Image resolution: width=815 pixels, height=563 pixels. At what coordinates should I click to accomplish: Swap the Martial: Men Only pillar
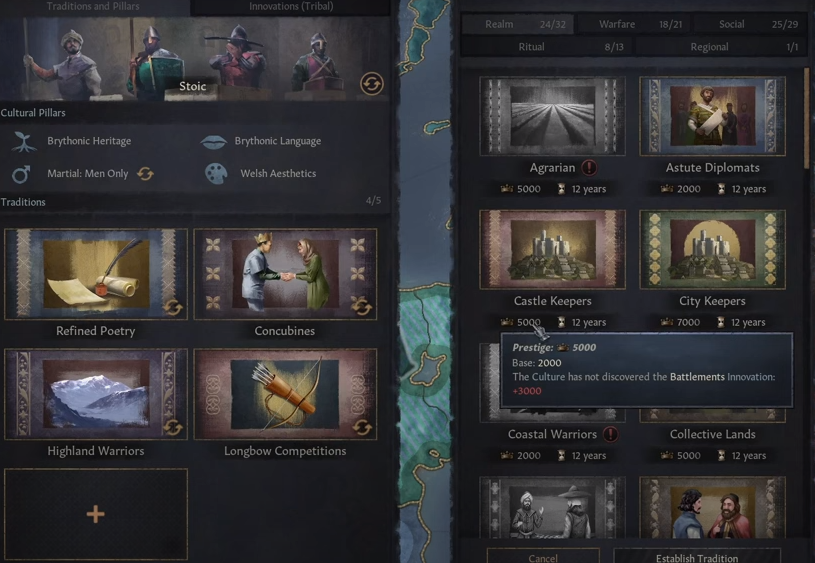pyautogui.click(x=146, y=174)
